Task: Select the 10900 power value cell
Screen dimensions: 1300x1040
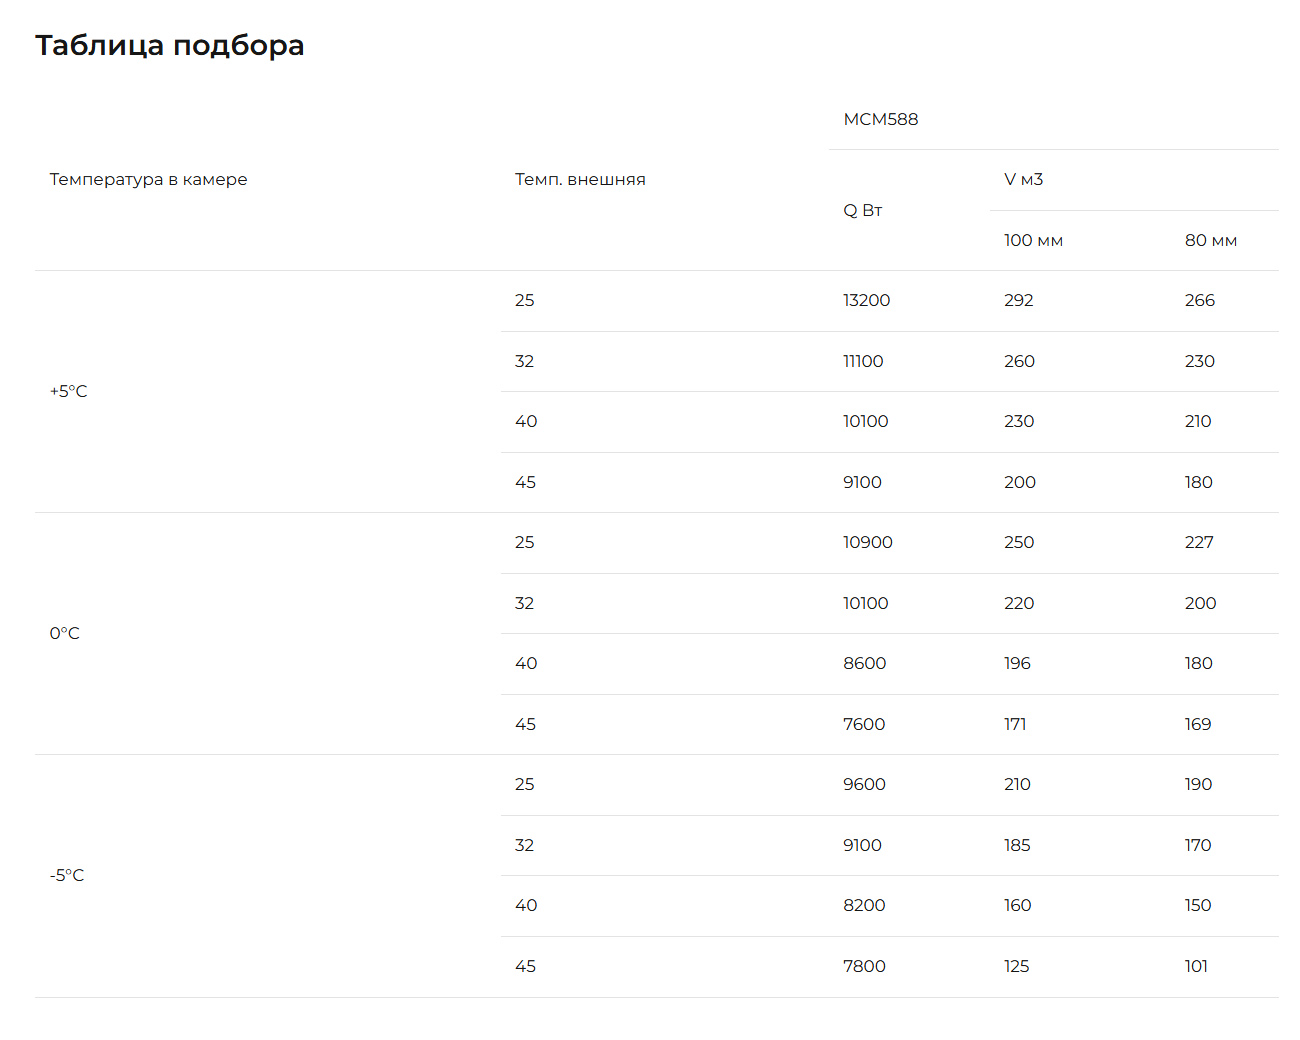Action: click(x=867, y=542)
